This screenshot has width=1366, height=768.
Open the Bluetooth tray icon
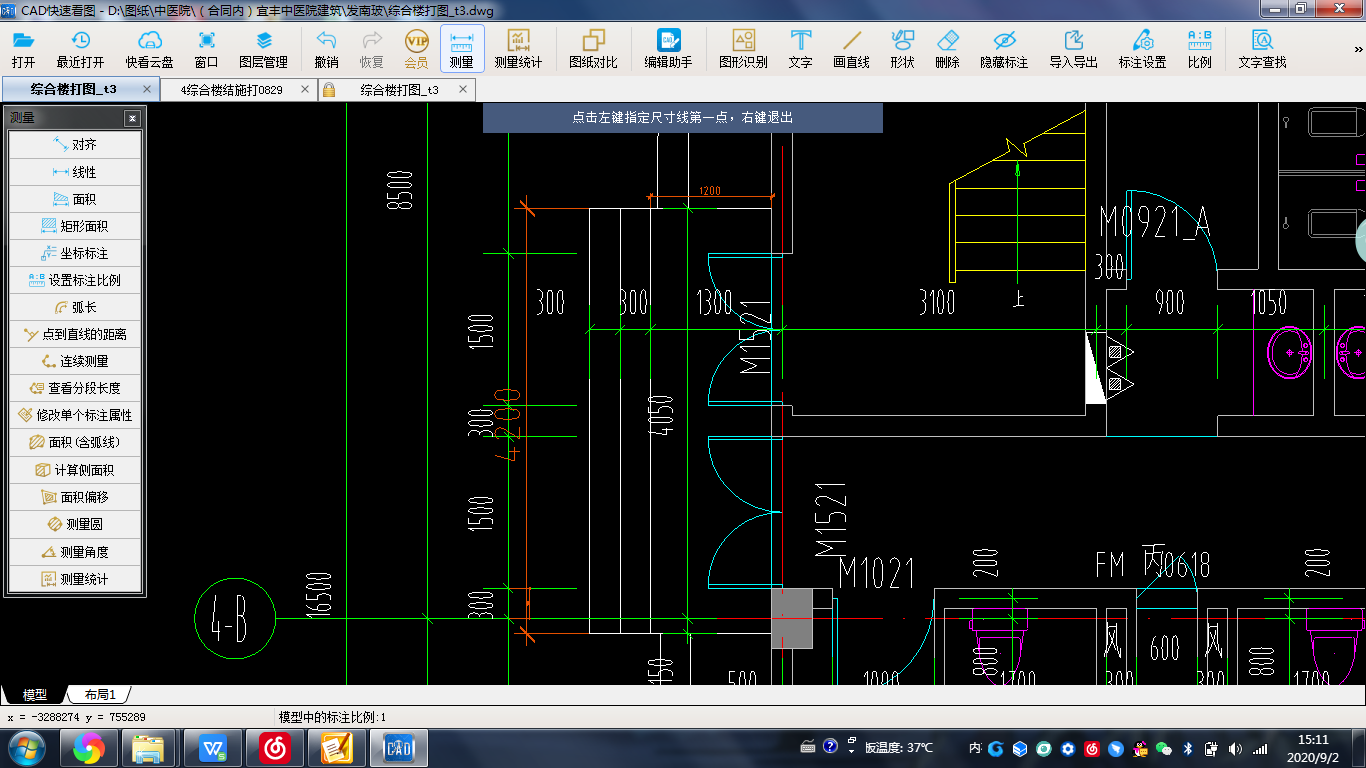1188,748
